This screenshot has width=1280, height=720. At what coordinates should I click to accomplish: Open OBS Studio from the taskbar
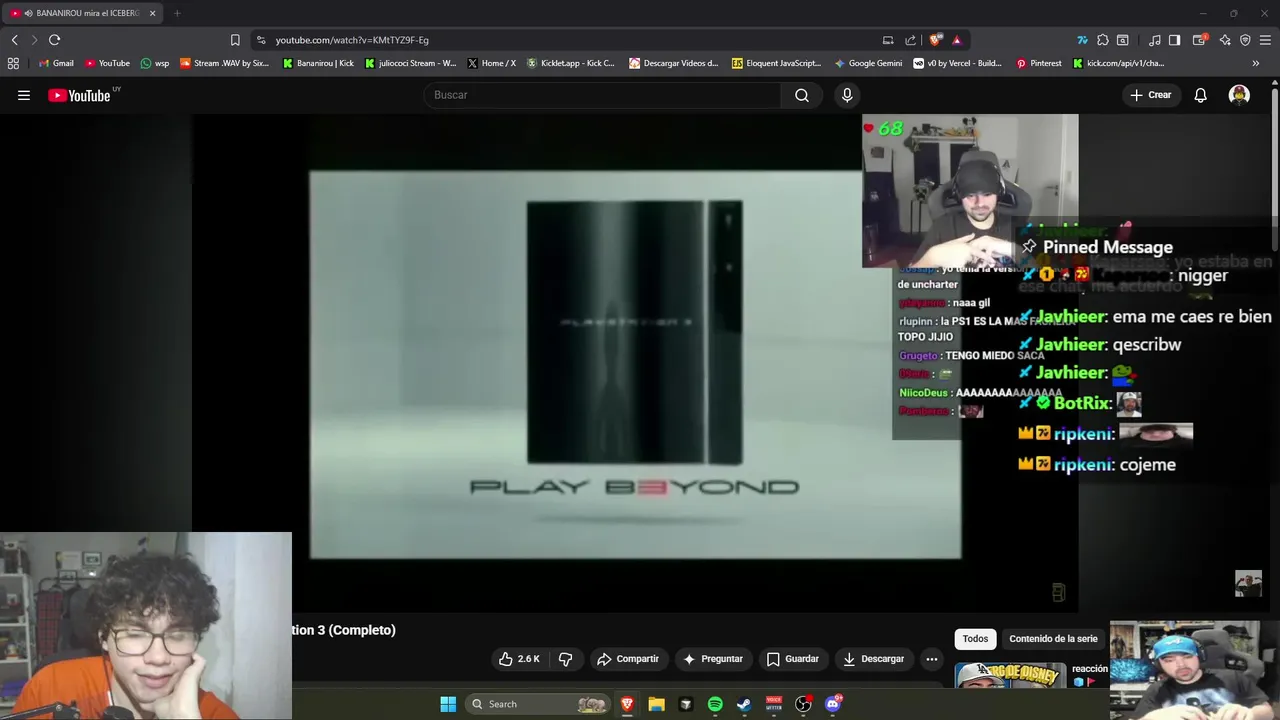[x=803, y=704]
